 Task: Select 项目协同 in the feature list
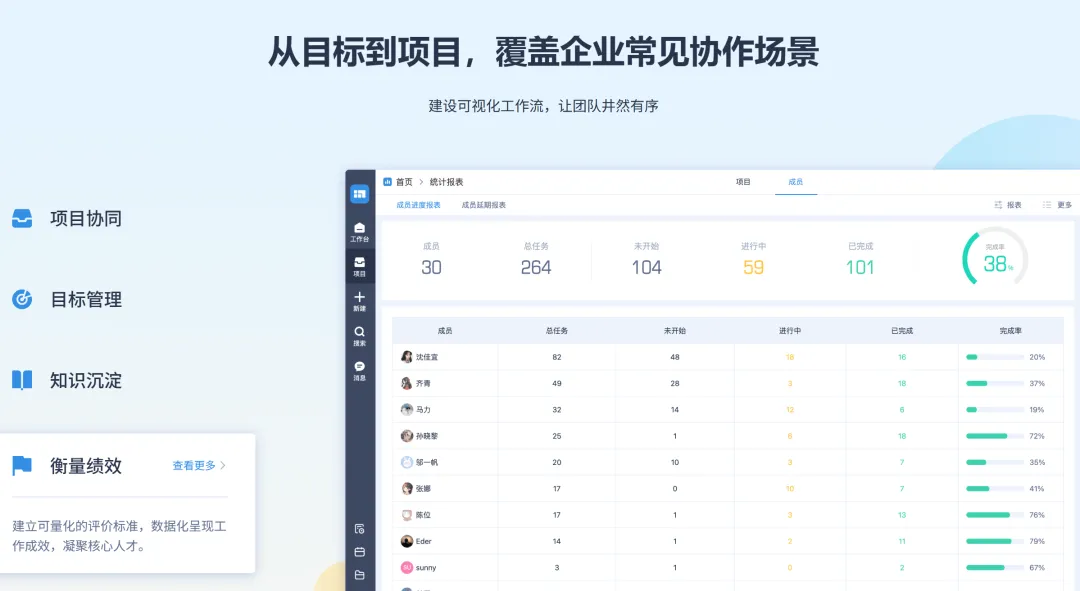[86, 218]
